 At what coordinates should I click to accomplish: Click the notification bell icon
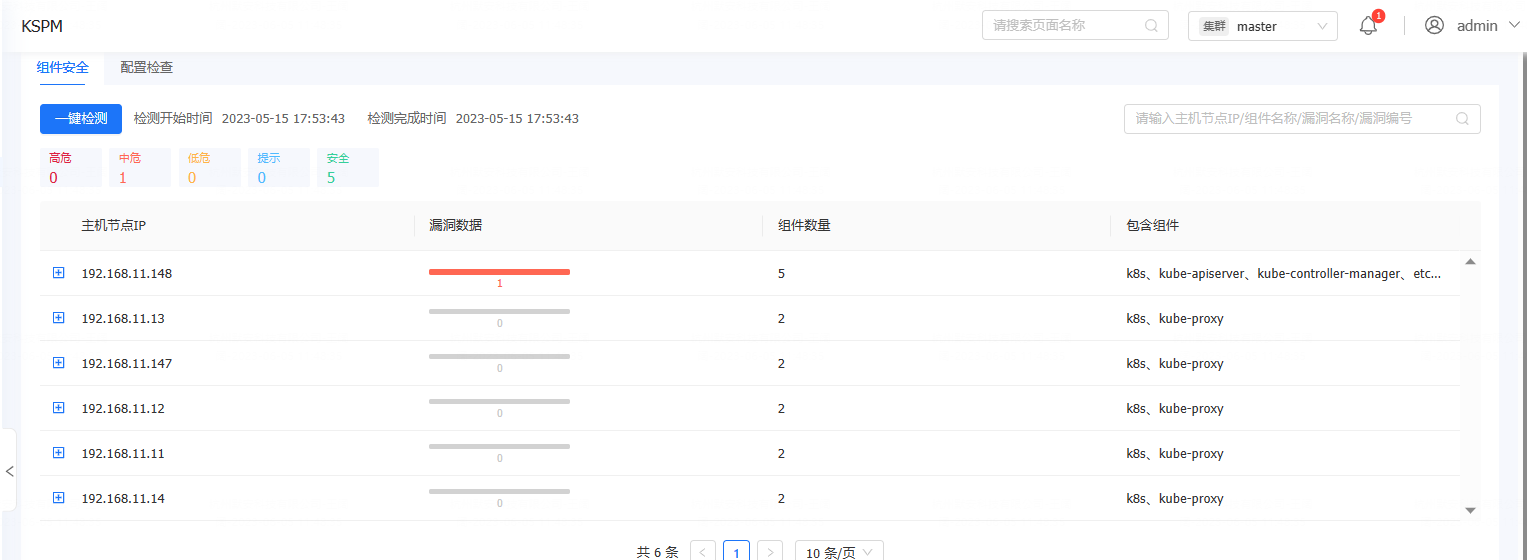1368,26
